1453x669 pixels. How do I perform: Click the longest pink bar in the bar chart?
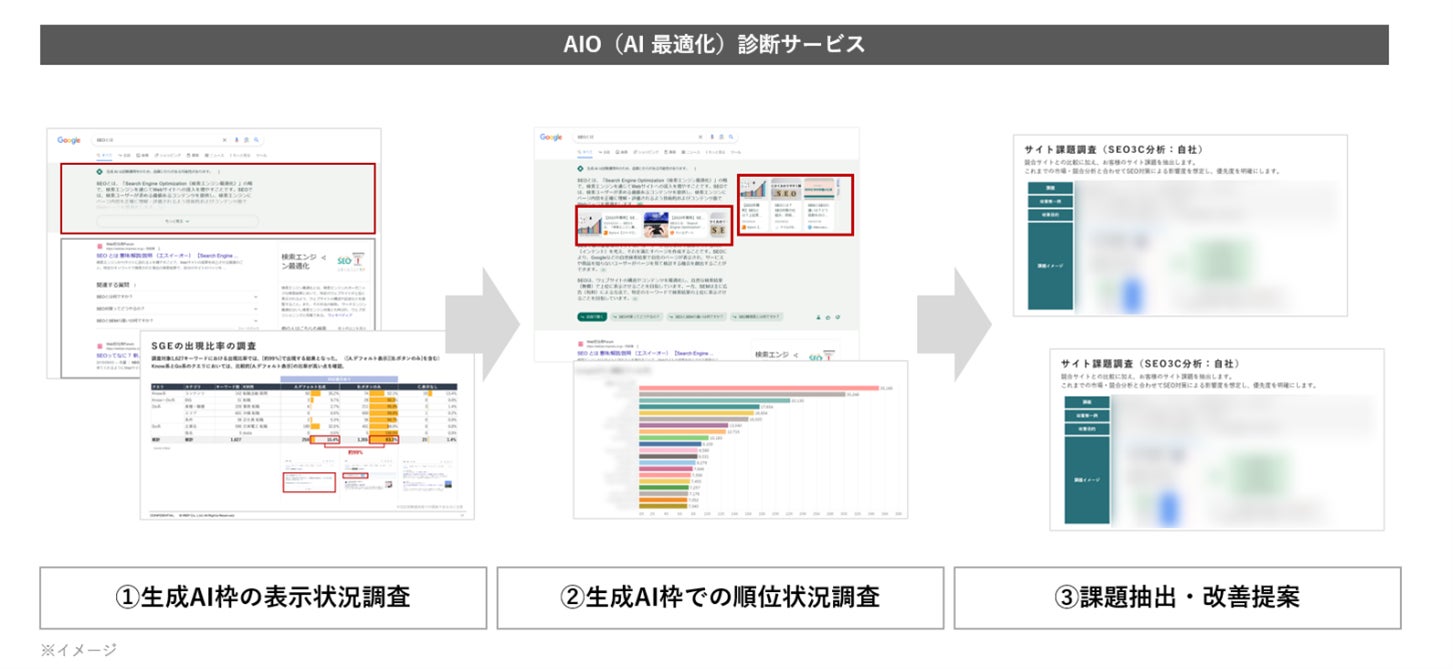(x=759, y=387)
